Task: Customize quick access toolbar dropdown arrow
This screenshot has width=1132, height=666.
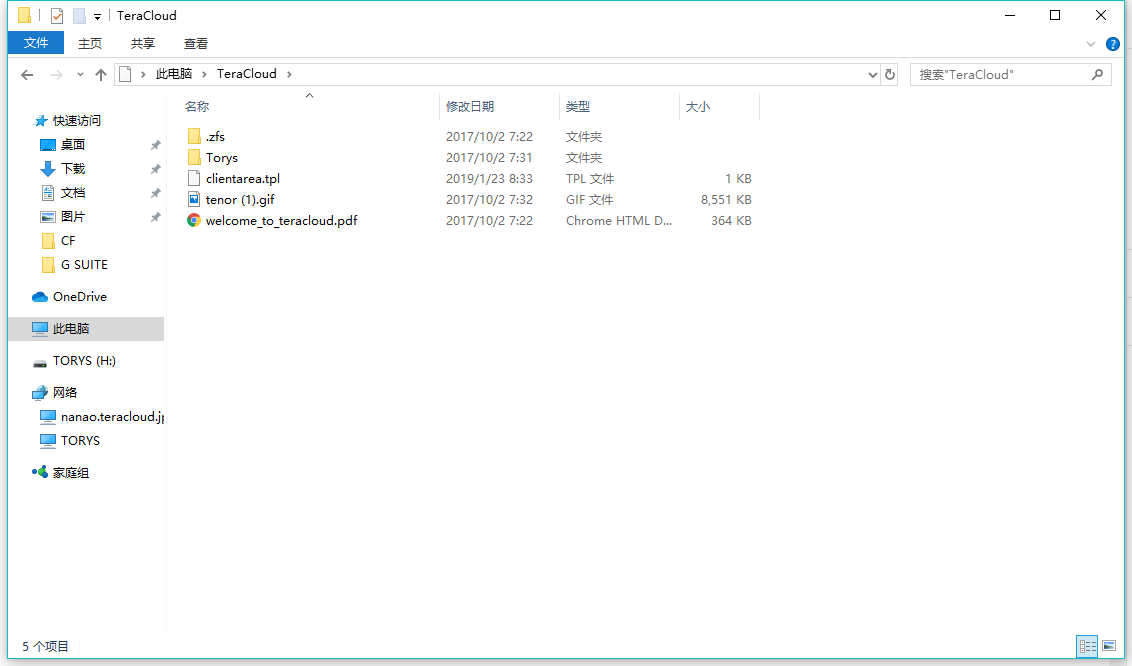Action: coord(97,17)
